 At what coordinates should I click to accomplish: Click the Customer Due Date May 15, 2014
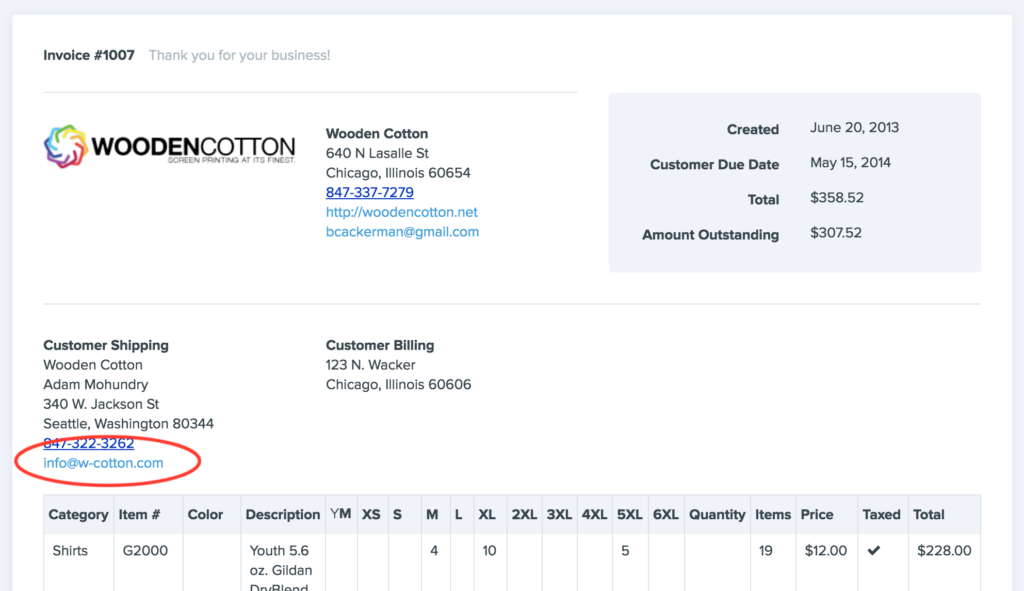(x=850, y=163)
